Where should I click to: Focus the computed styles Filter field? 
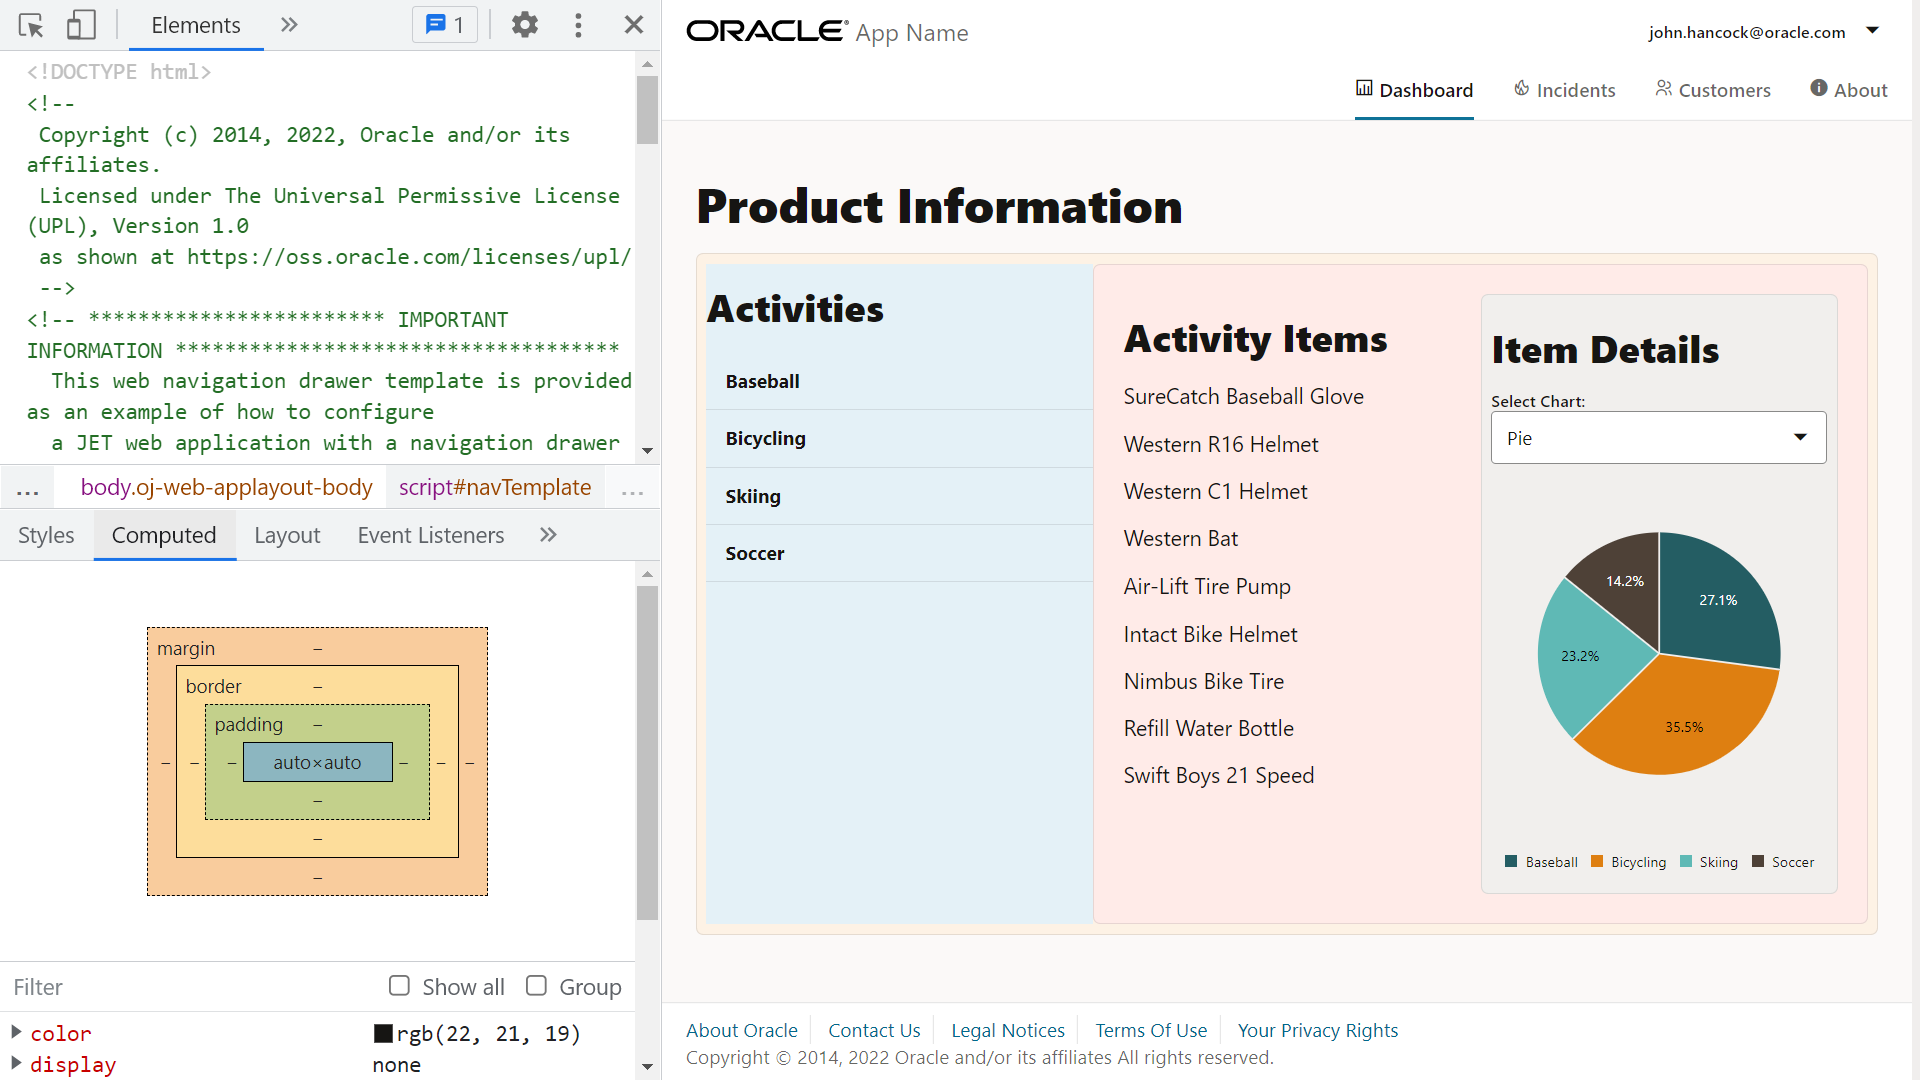pyautogui.click(x=190, y=987)
